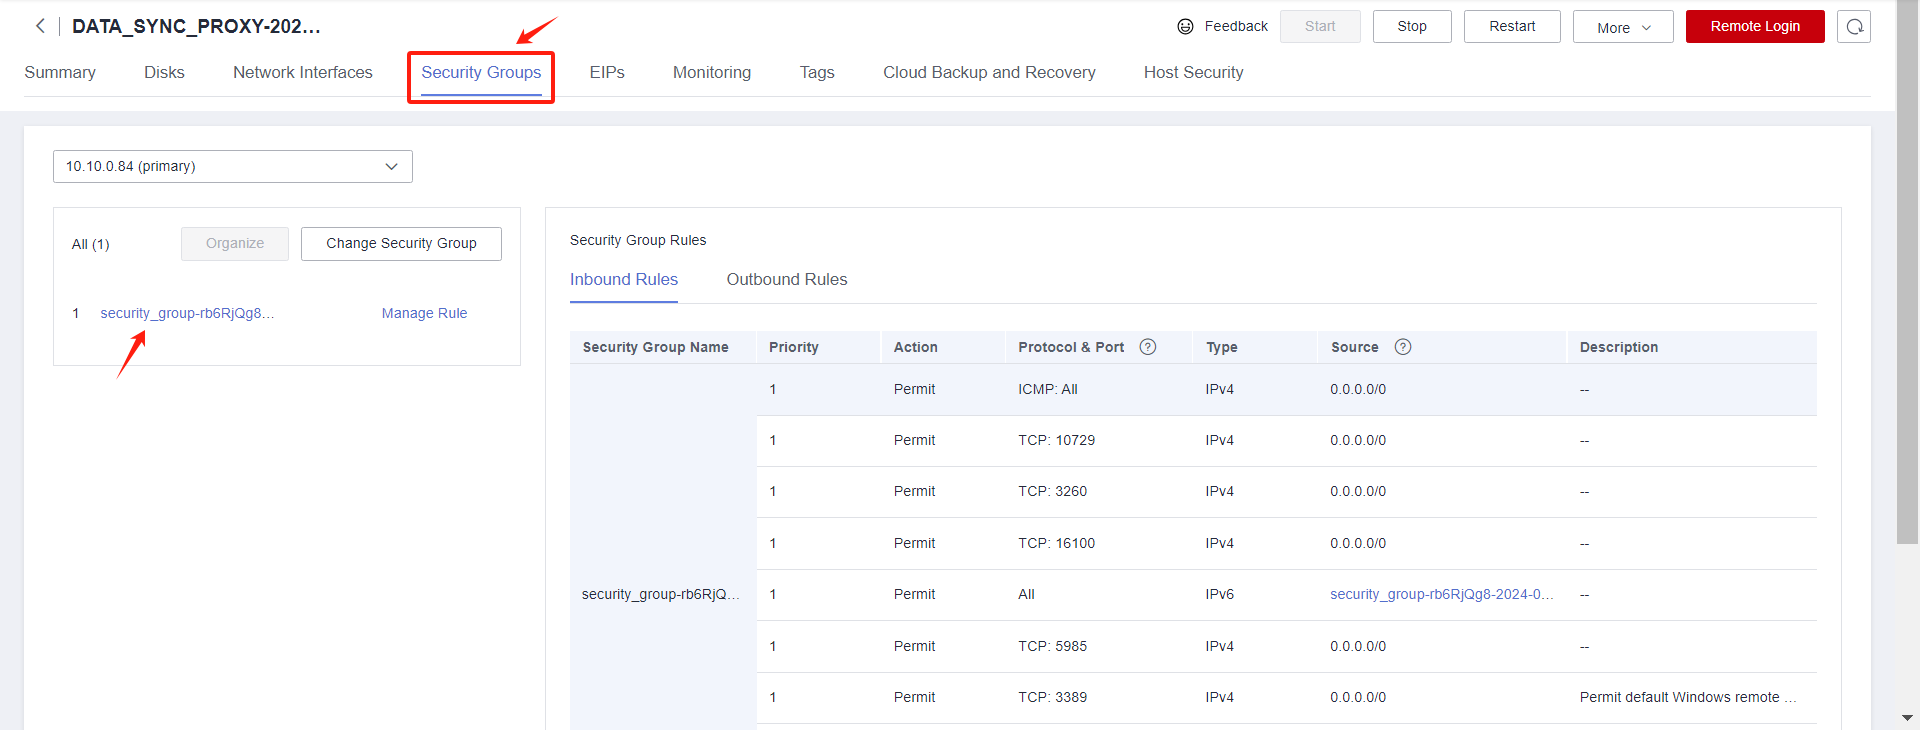Select the Inbound Rules tab
The height and width of the screenshot is (730, 1920).
(x=624, y=280)
